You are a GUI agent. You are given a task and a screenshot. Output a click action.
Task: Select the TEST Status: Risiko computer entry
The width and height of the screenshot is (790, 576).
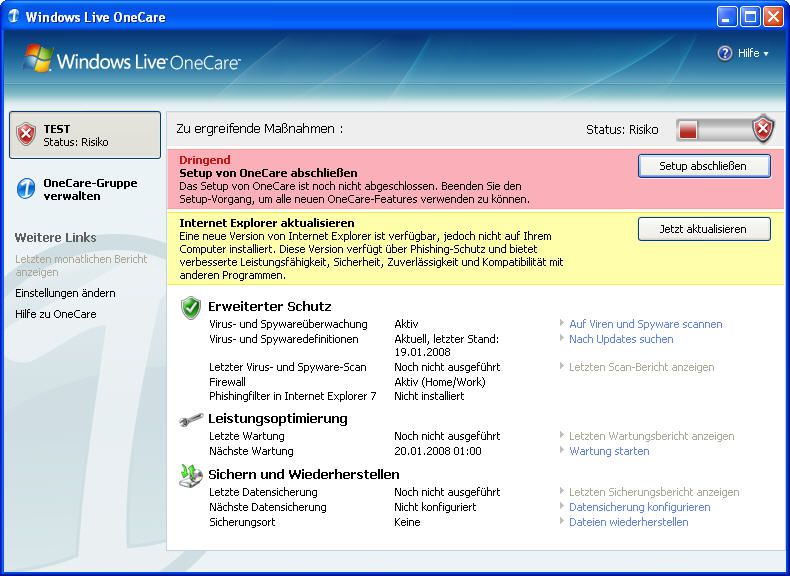85,135
